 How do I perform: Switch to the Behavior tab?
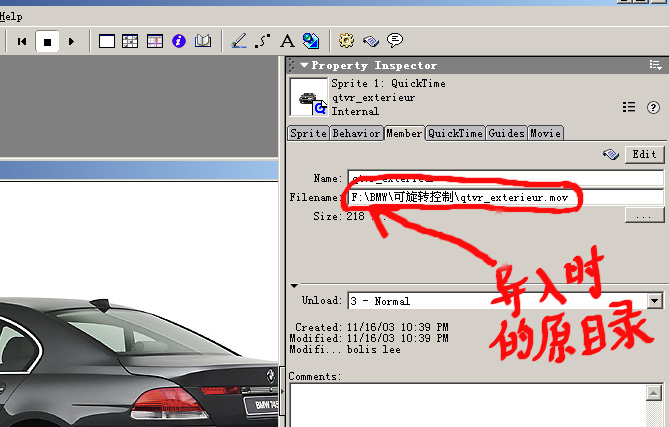(356, 133)
